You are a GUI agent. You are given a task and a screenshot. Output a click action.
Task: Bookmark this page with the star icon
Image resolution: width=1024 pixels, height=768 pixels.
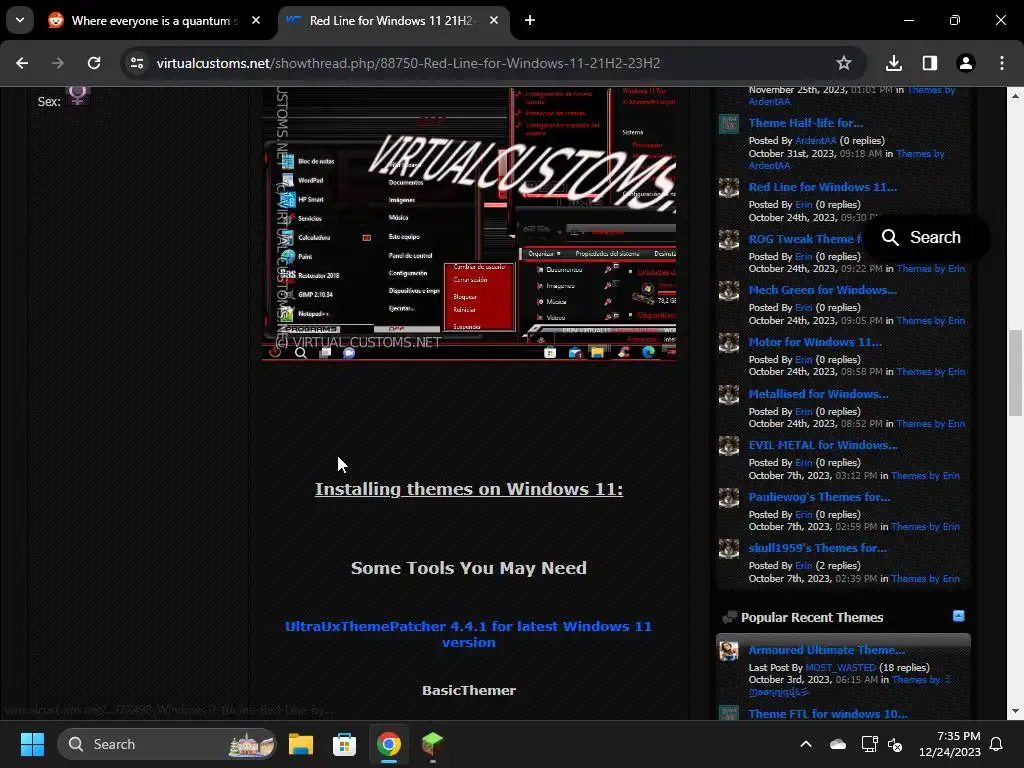[844, 63]
